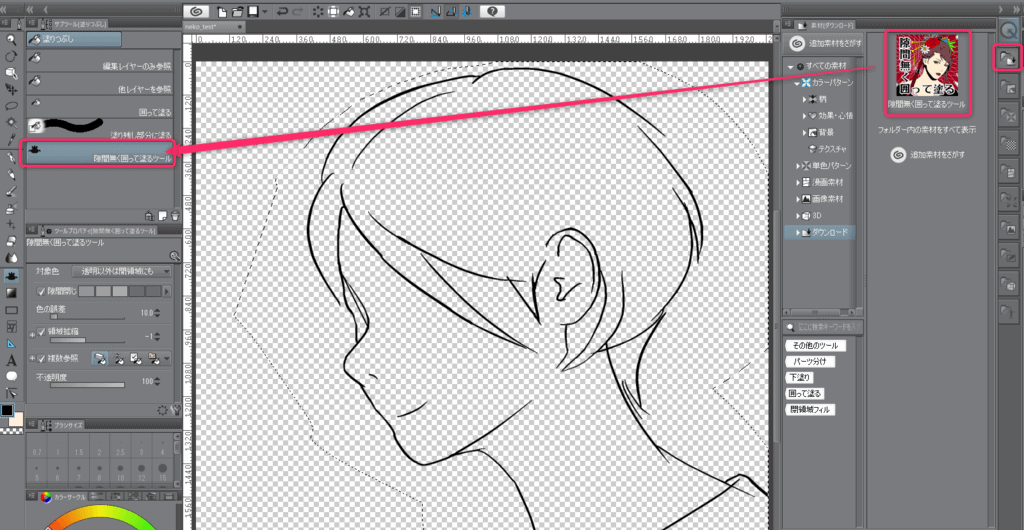Open the 対象色 dropdown

click(x=121, y=271)
